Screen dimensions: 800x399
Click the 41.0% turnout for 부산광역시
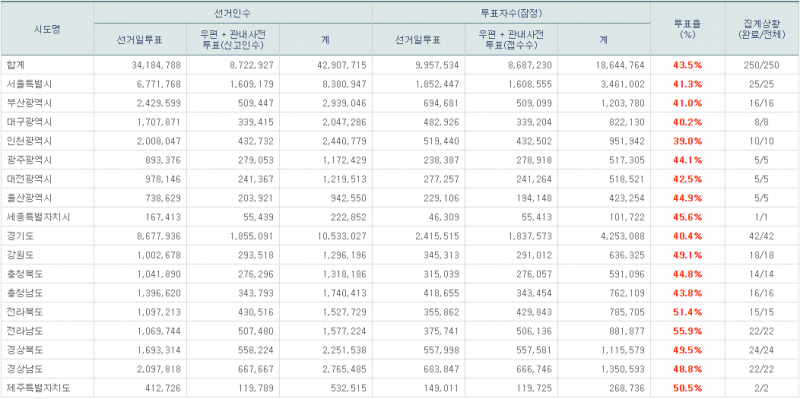[687, 103]
